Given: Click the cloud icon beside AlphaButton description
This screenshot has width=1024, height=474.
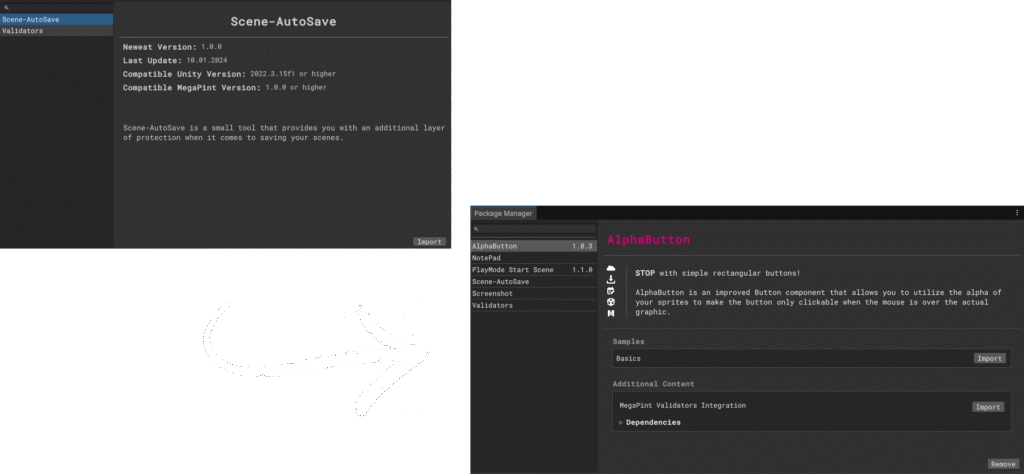Looking at the screenshot, I should pos(611,270).
